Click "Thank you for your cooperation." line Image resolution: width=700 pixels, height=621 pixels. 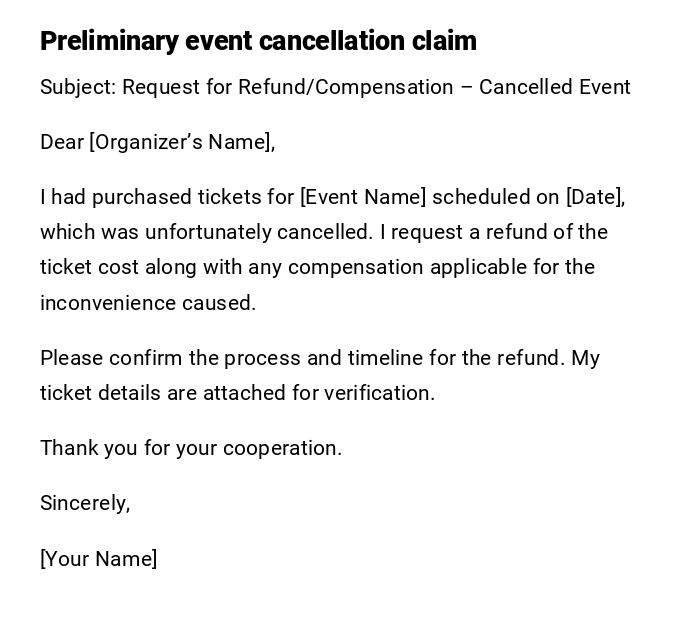point(191,448)
